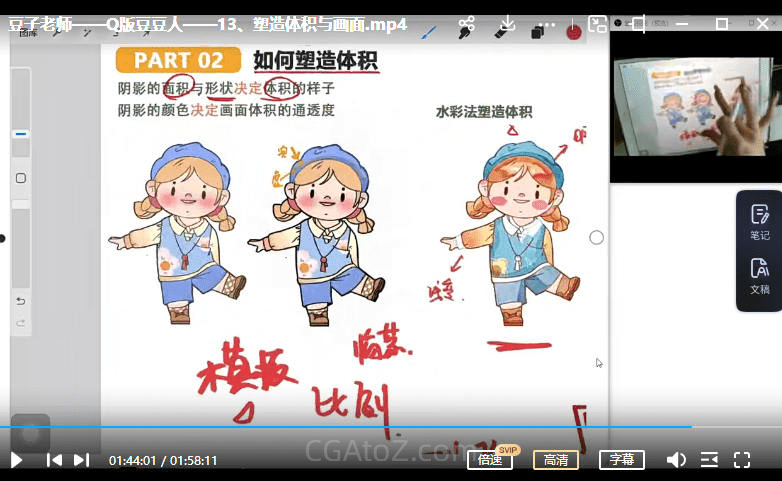The width and height of the screenshot is (782, 481).
Task: Skip to the previous video
Action: (x=55, y=460)
